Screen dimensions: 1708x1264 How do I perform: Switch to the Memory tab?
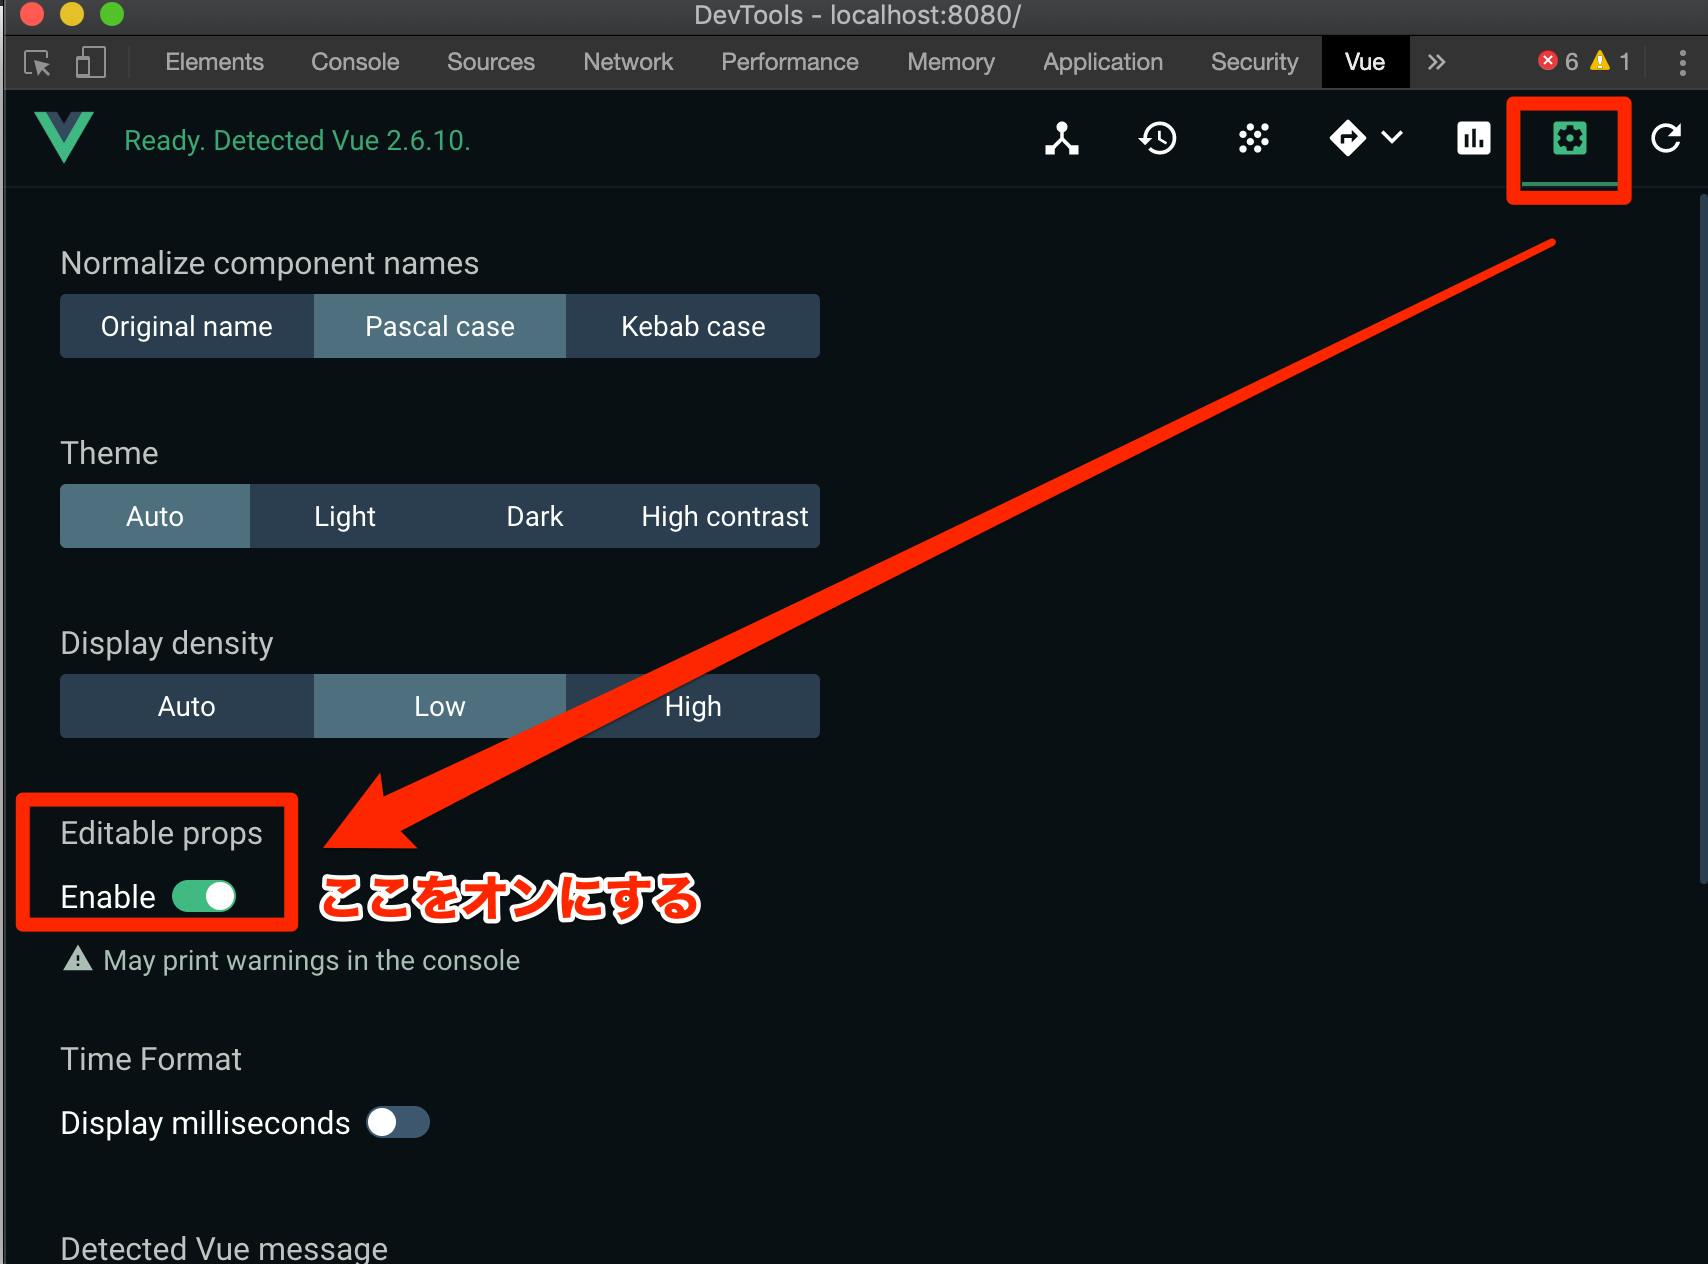click(x=951, y=62)
